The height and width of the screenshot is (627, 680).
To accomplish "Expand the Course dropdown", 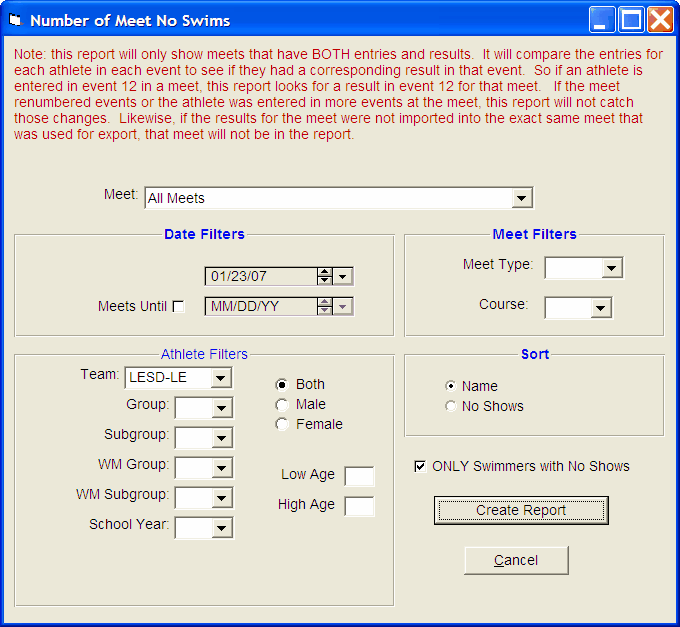I will click(600, 308).
